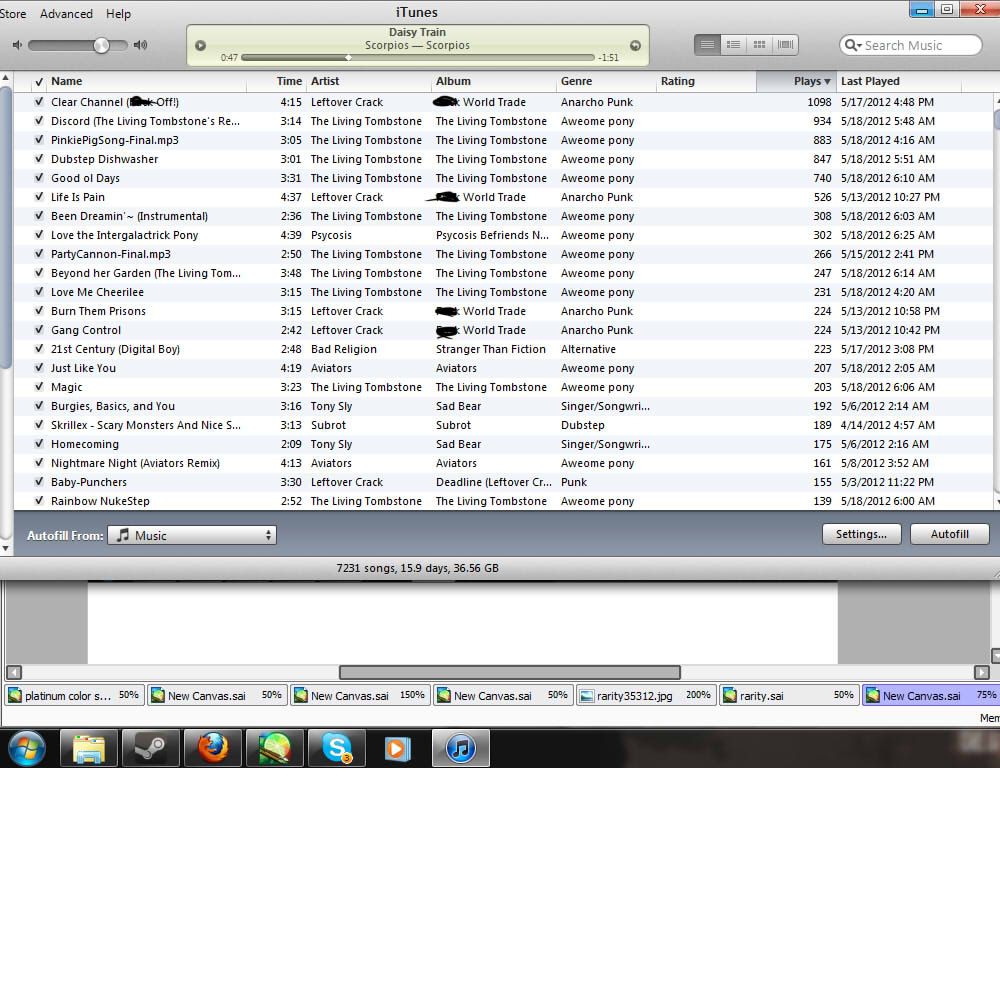1000x1000 pixels.
Task: Click in the Search Music field
Action: tap(911, 45)
